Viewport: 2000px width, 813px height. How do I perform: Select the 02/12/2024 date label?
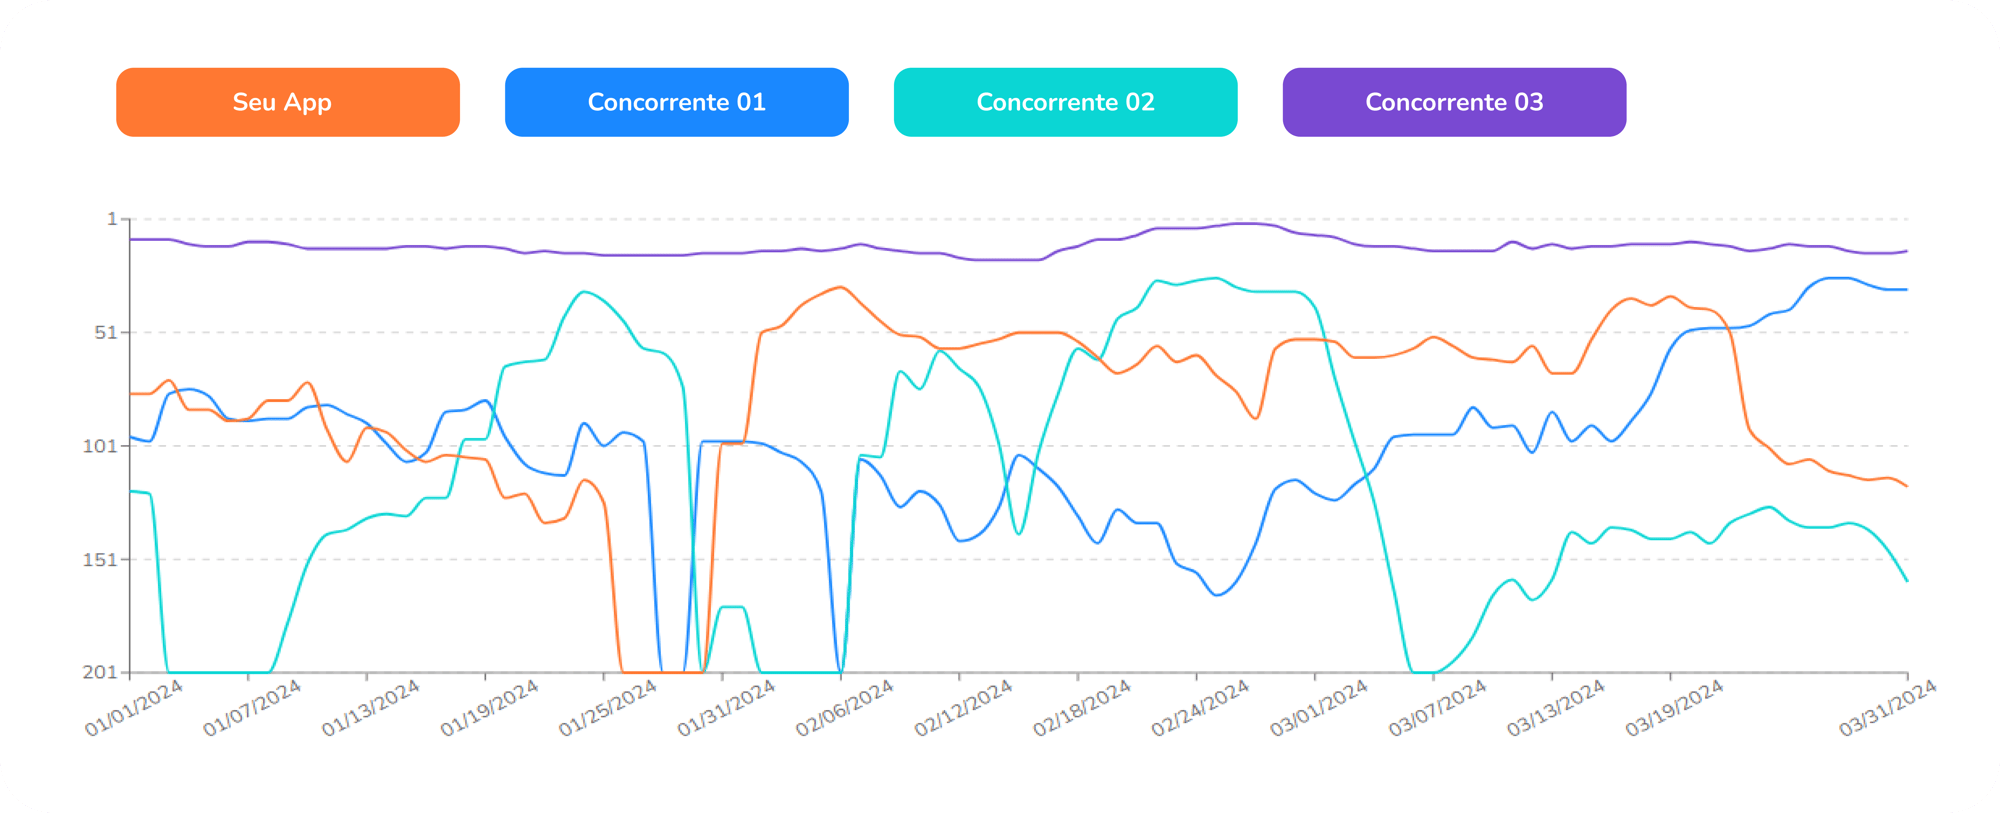tap(963, 708)
